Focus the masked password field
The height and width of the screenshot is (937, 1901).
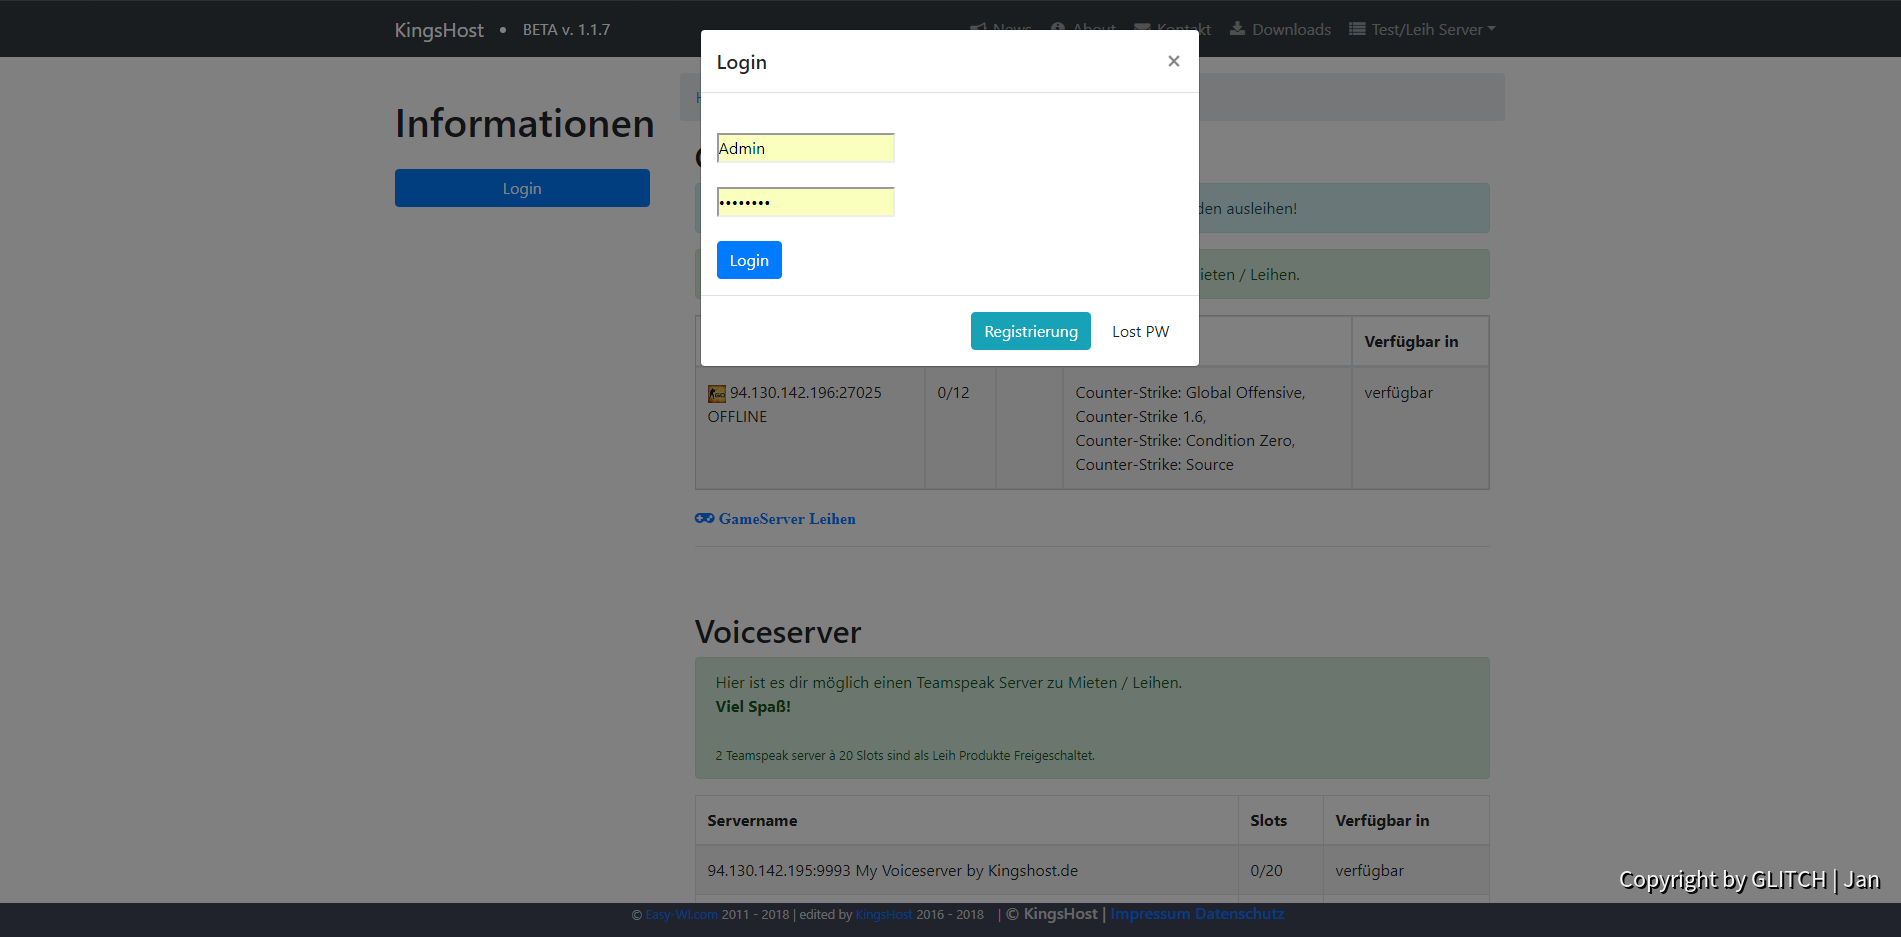(x=805, y=202)
